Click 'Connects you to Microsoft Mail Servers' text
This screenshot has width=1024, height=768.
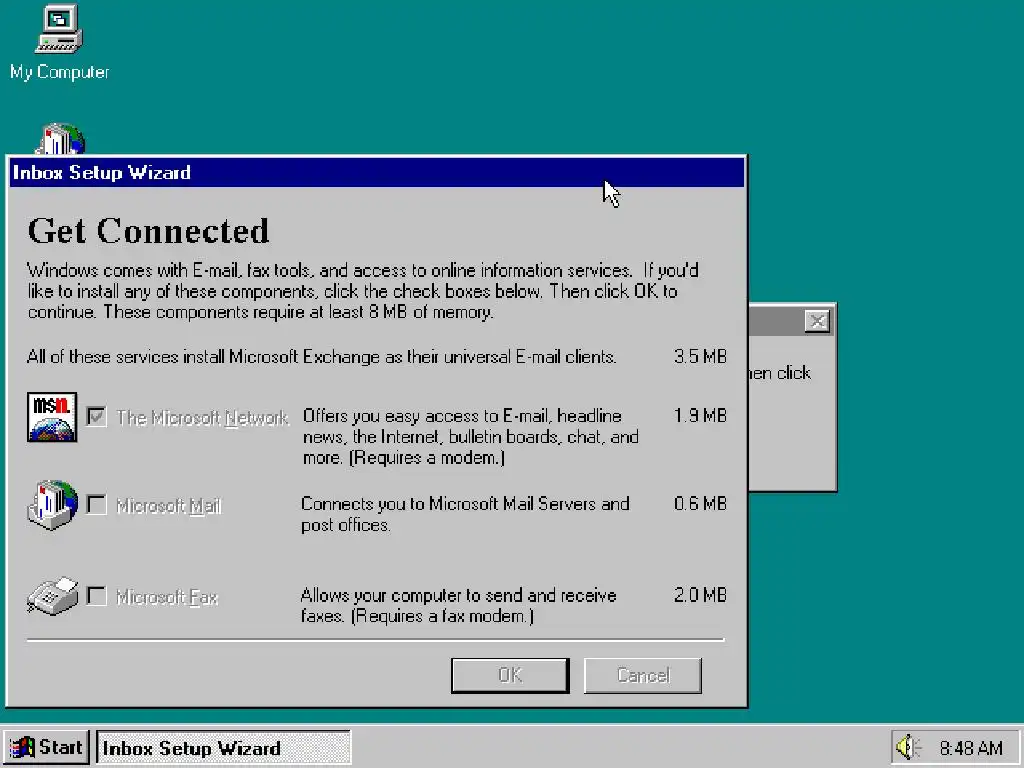pos(465,515)
